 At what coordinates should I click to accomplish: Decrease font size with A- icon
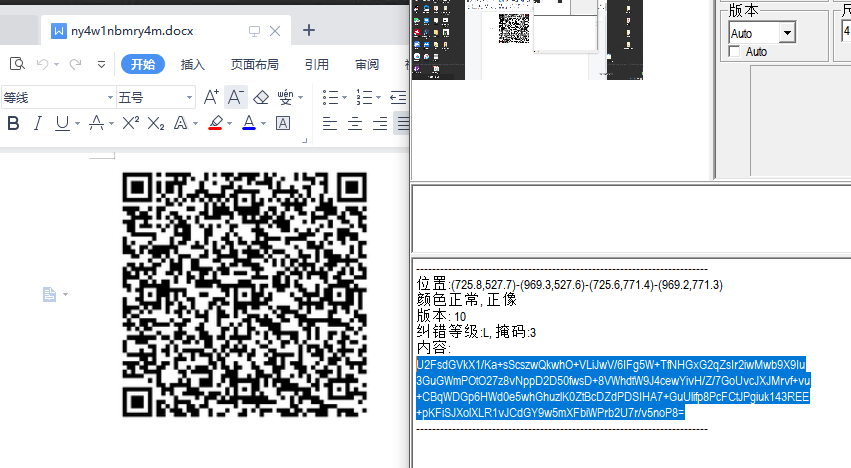(x=236, y=97)
